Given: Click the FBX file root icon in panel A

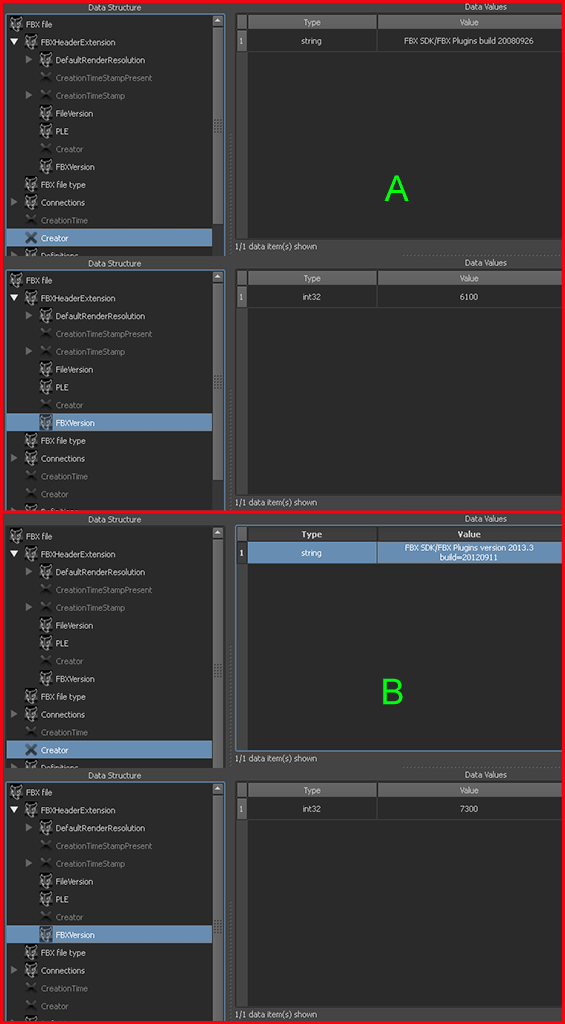Looking at the screenshot, I should 17,24.
